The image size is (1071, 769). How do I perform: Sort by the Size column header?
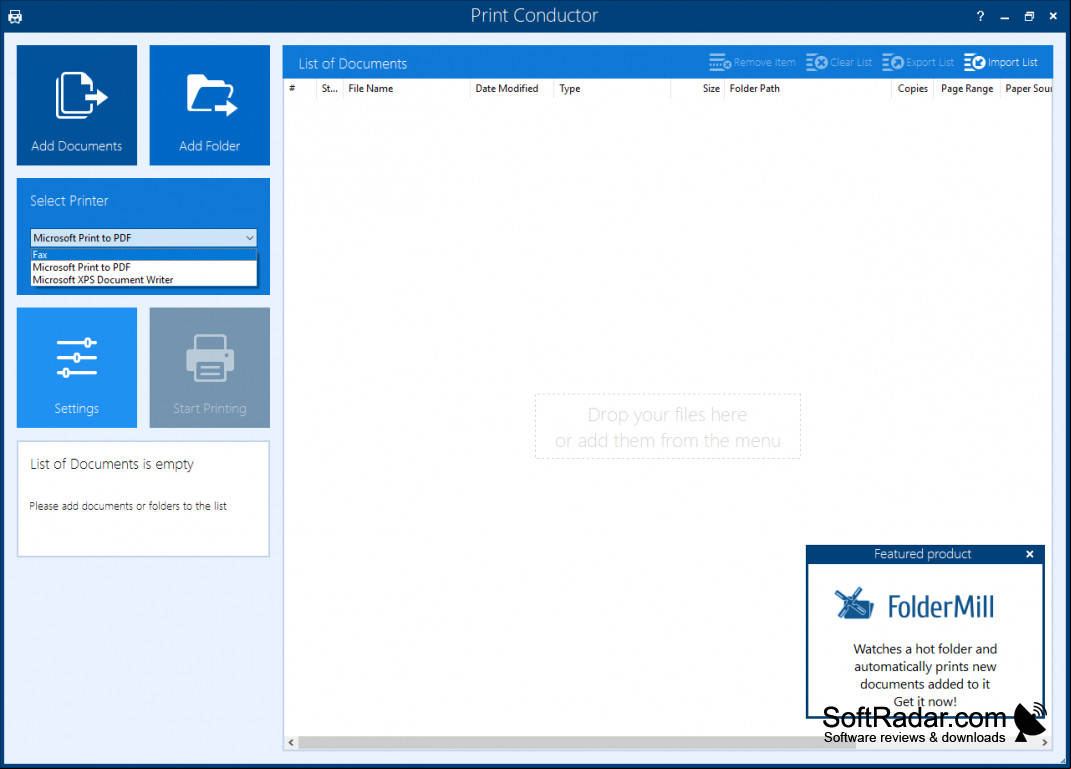coord(697,88)
